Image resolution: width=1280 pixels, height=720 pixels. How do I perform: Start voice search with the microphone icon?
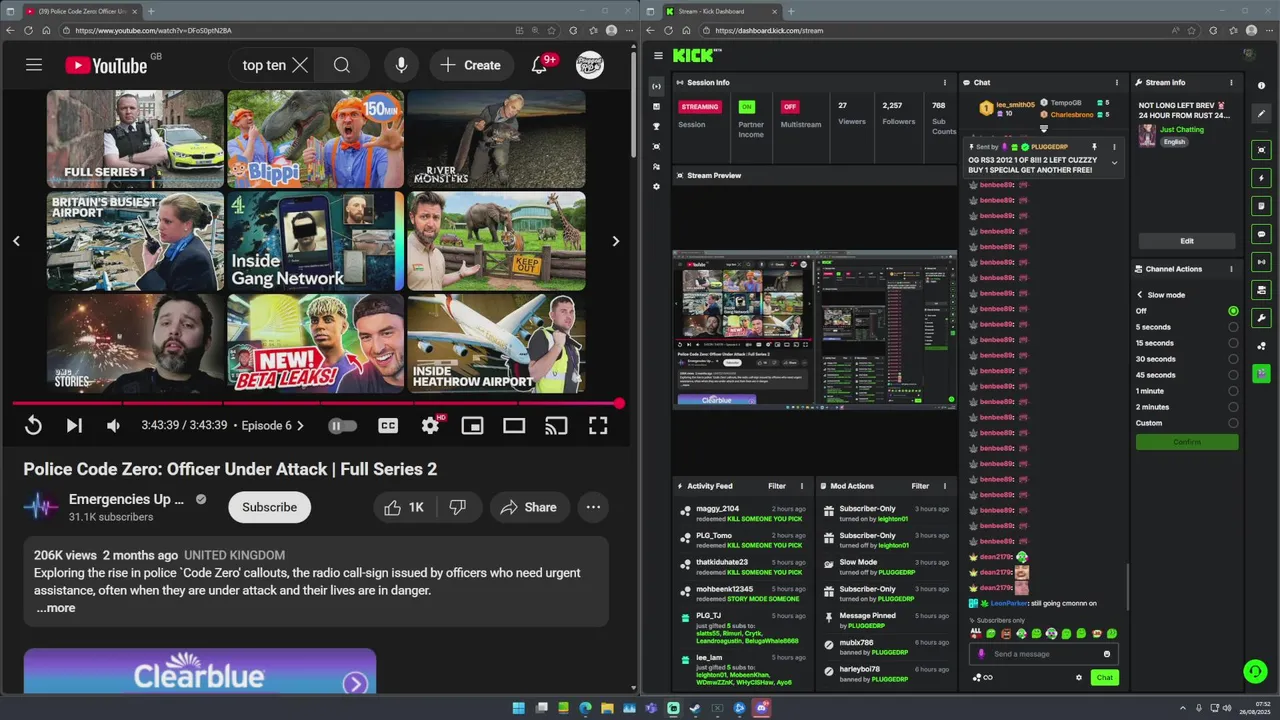coord(401,65)
